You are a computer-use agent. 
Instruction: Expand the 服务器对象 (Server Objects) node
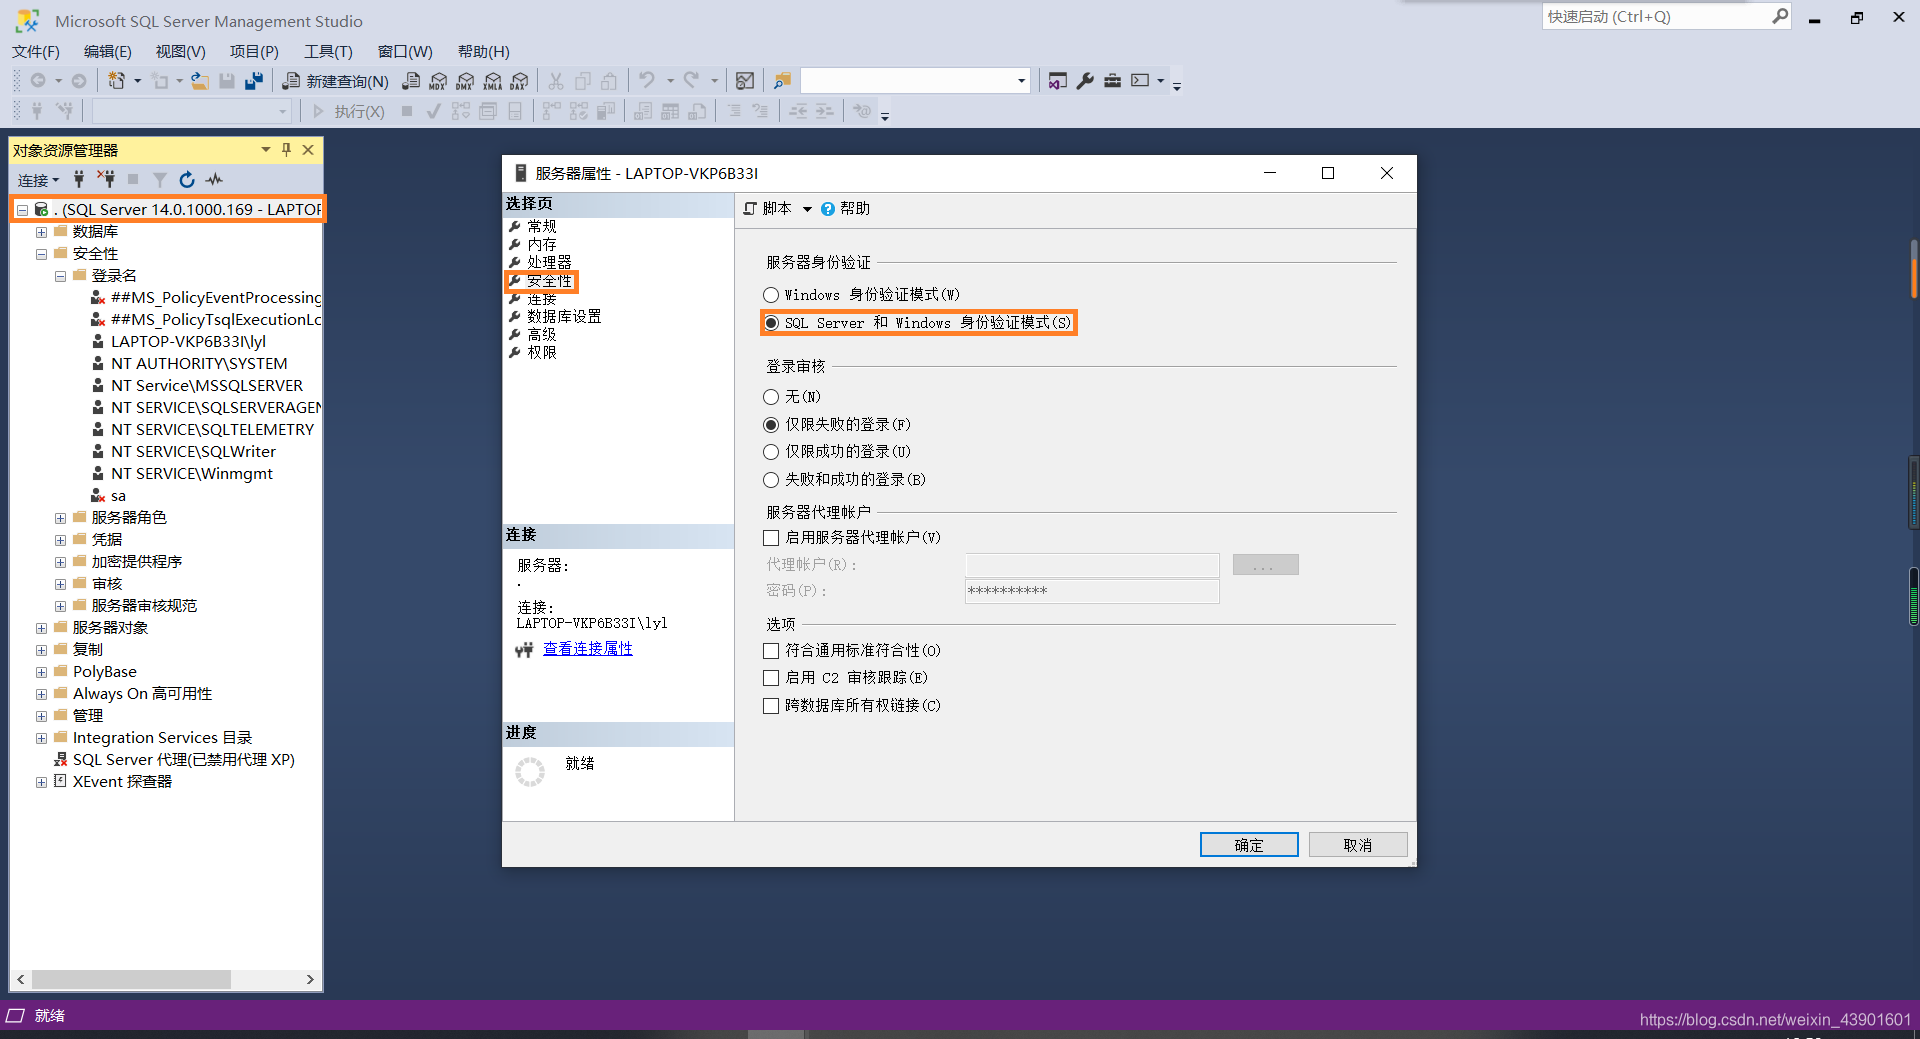pos(41,628)
